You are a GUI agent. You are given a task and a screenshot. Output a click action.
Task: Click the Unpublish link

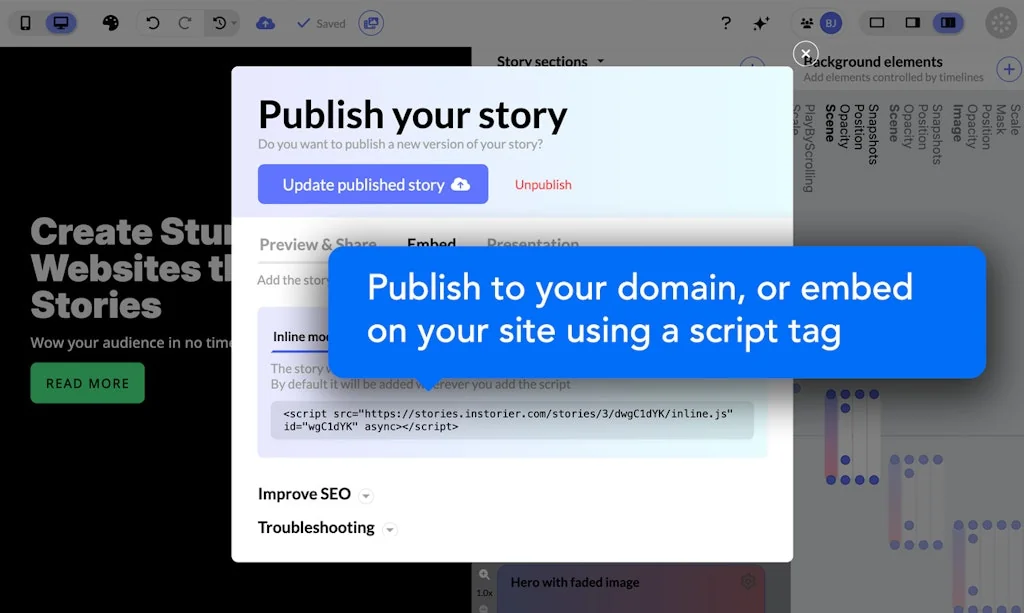pos(542,185)
